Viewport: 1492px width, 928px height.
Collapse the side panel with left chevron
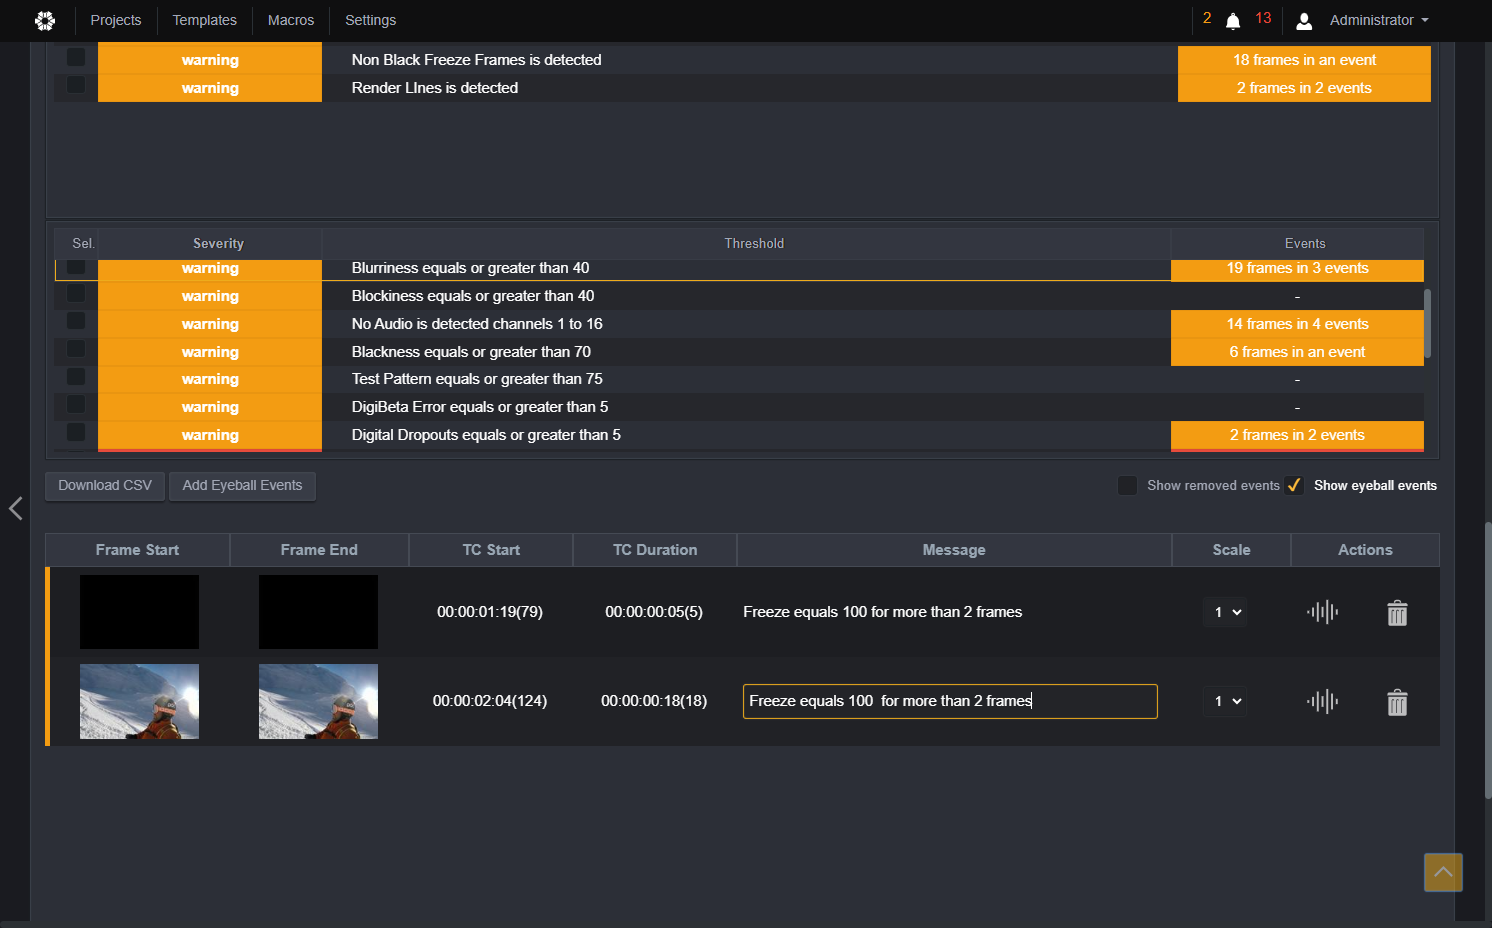[16, 508]
